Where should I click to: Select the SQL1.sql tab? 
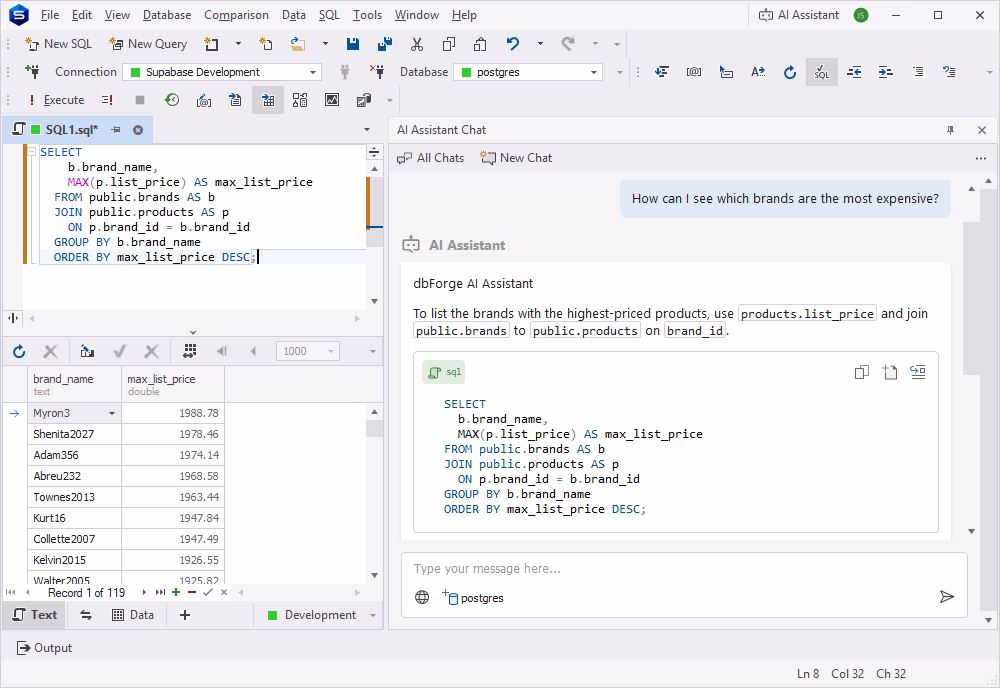click(71, 130)
